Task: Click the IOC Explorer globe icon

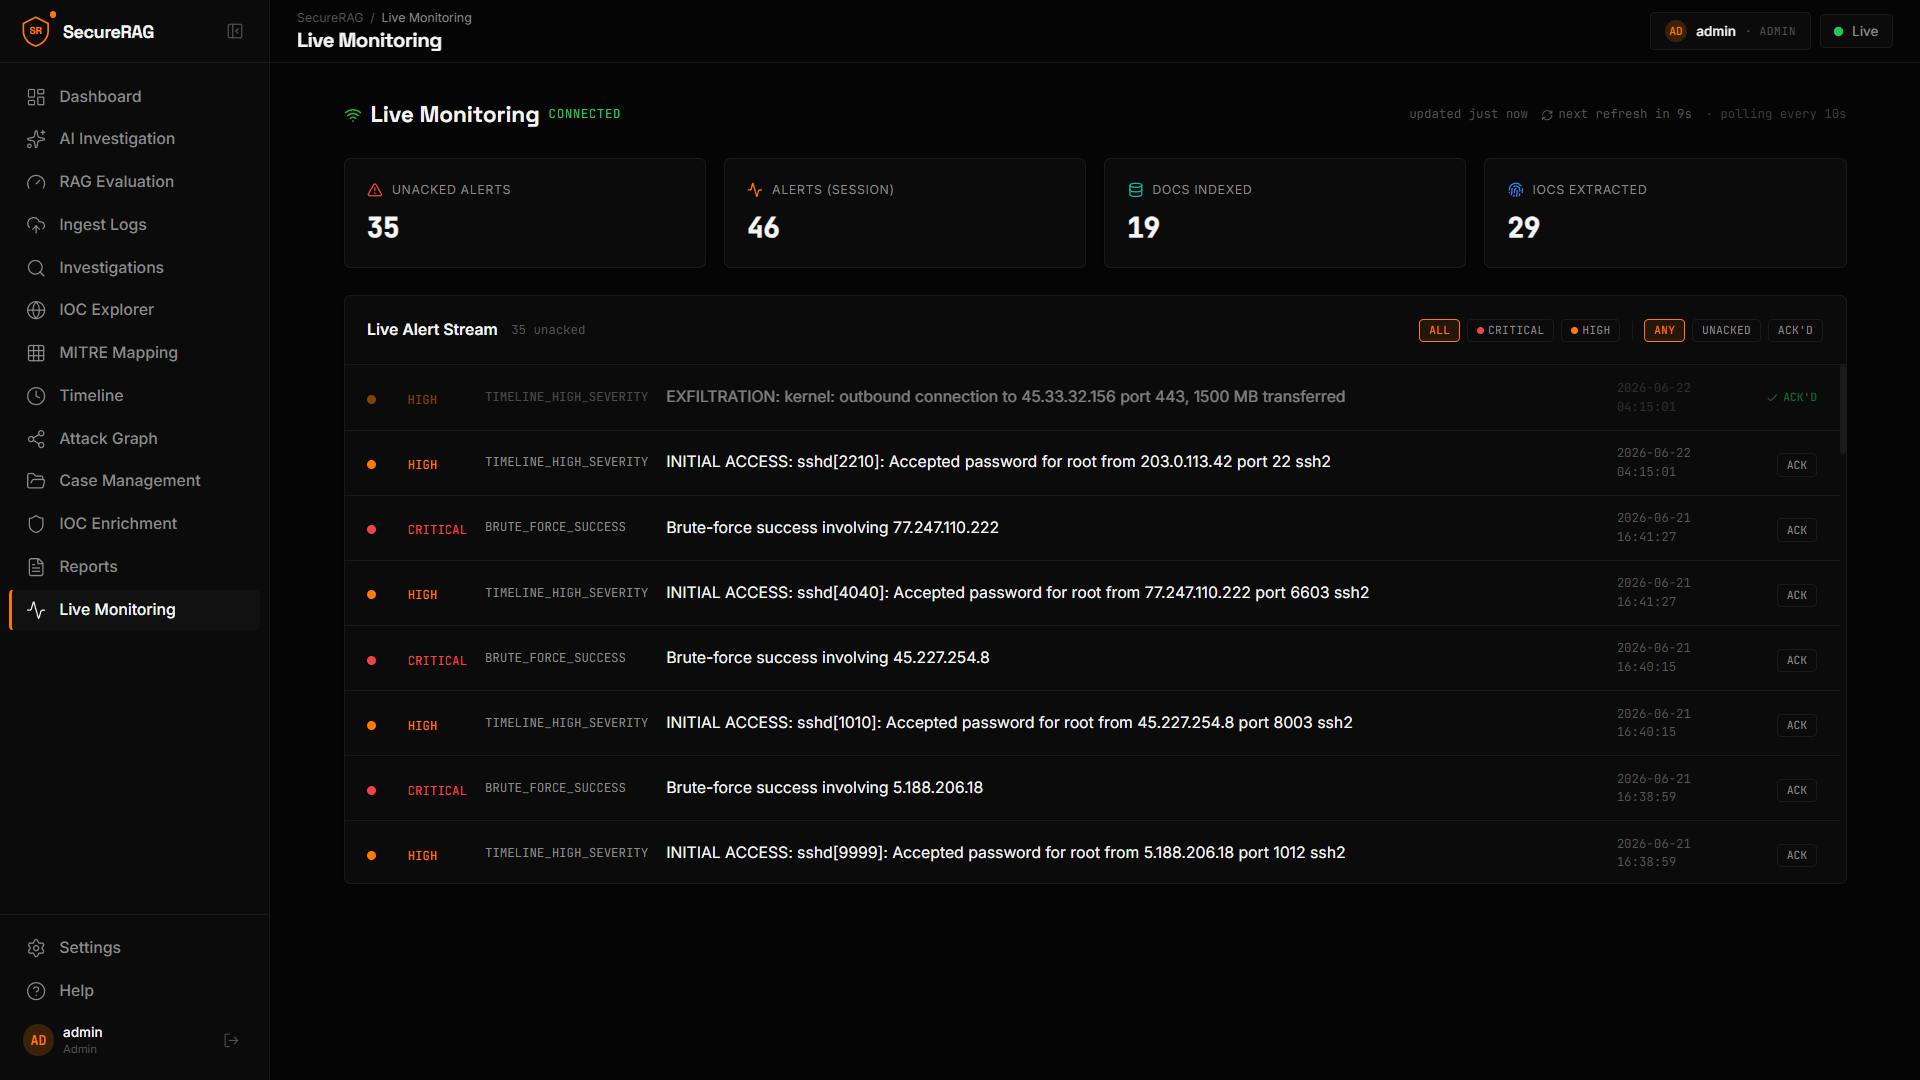Action: pos(36,310)
